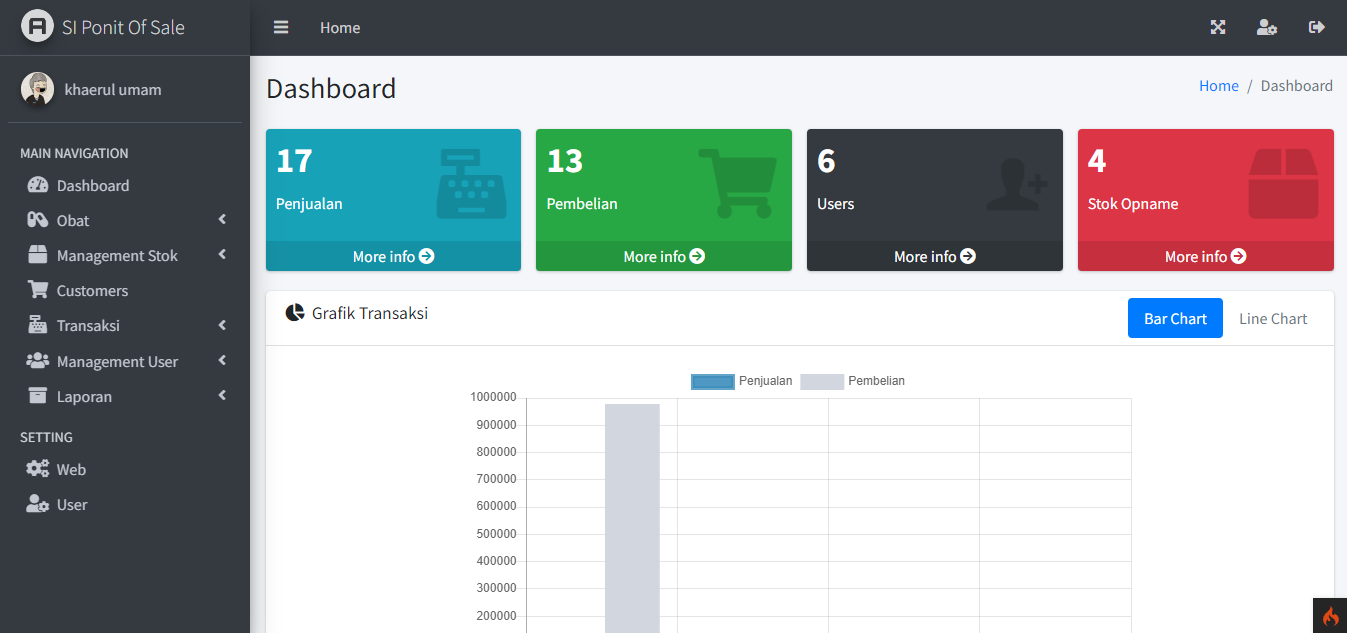Toggle Penjualan dataset in chart legend
Viewport: 1347px width, 633px height.
713,381
